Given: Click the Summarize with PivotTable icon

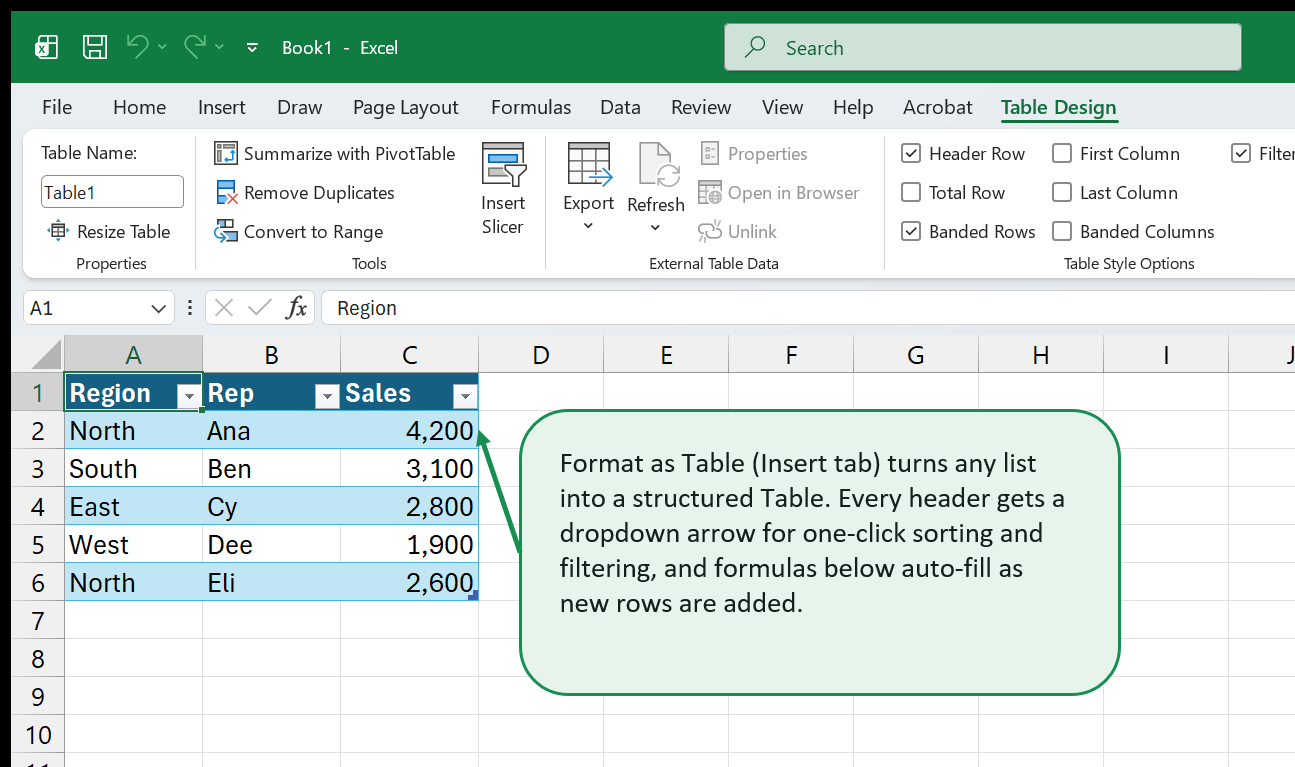Looking at the screenshot, I should point(226,153).
